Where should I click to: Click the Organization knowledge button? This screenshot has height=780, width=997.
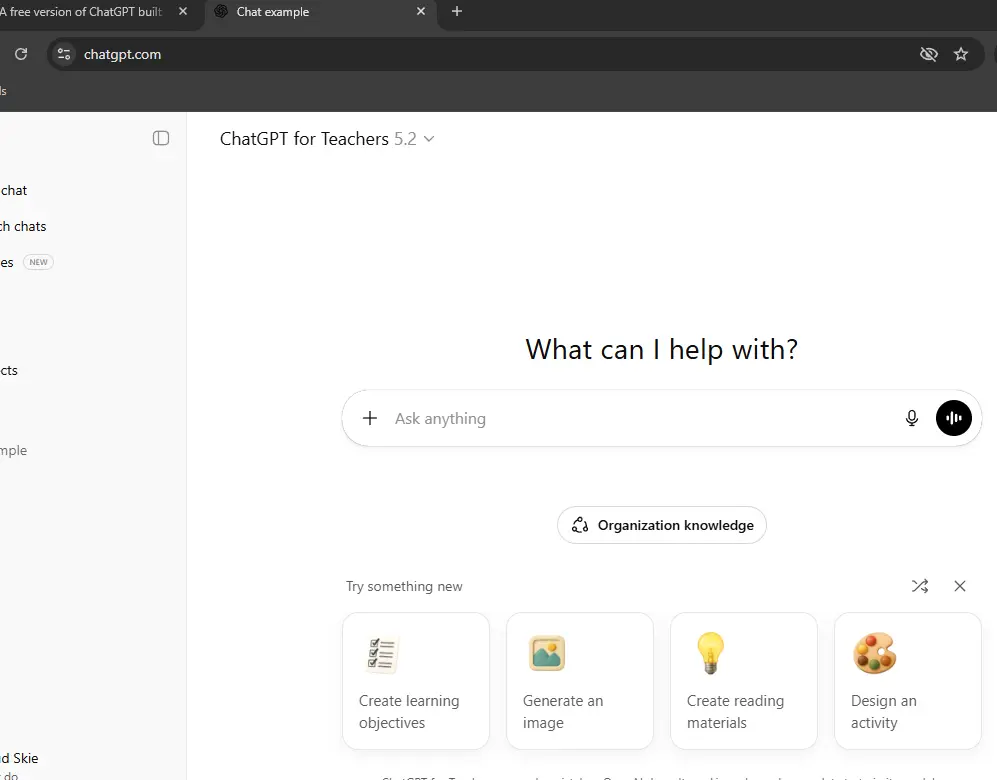pyautogui.click(x=661, y=525)
